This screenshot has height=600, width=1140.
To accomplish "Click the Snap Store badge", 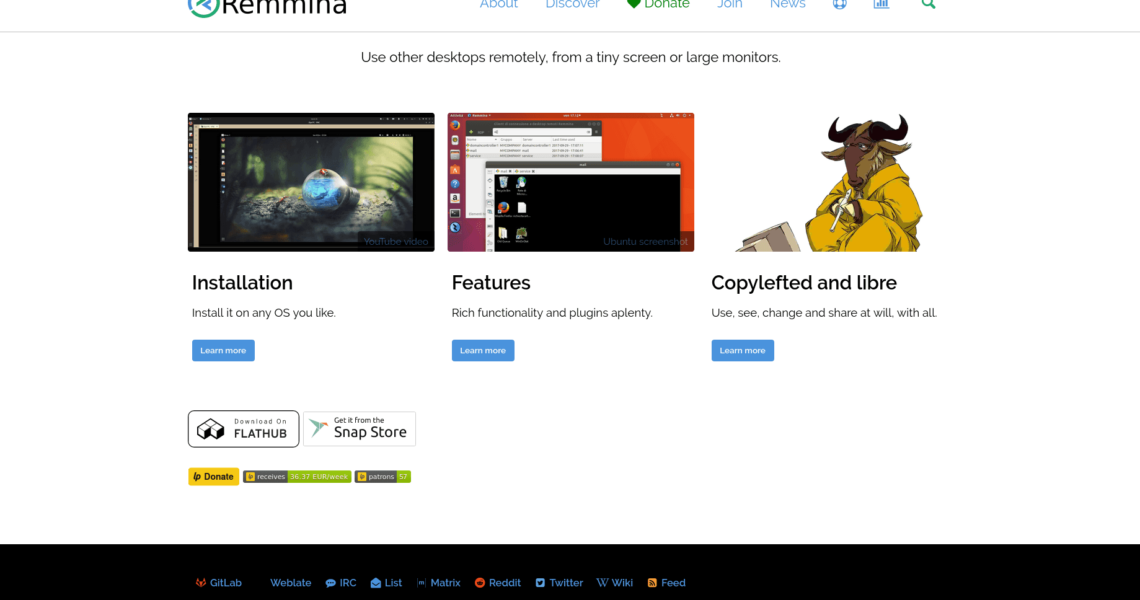I will pyautogui.click(x=359, y=429).
